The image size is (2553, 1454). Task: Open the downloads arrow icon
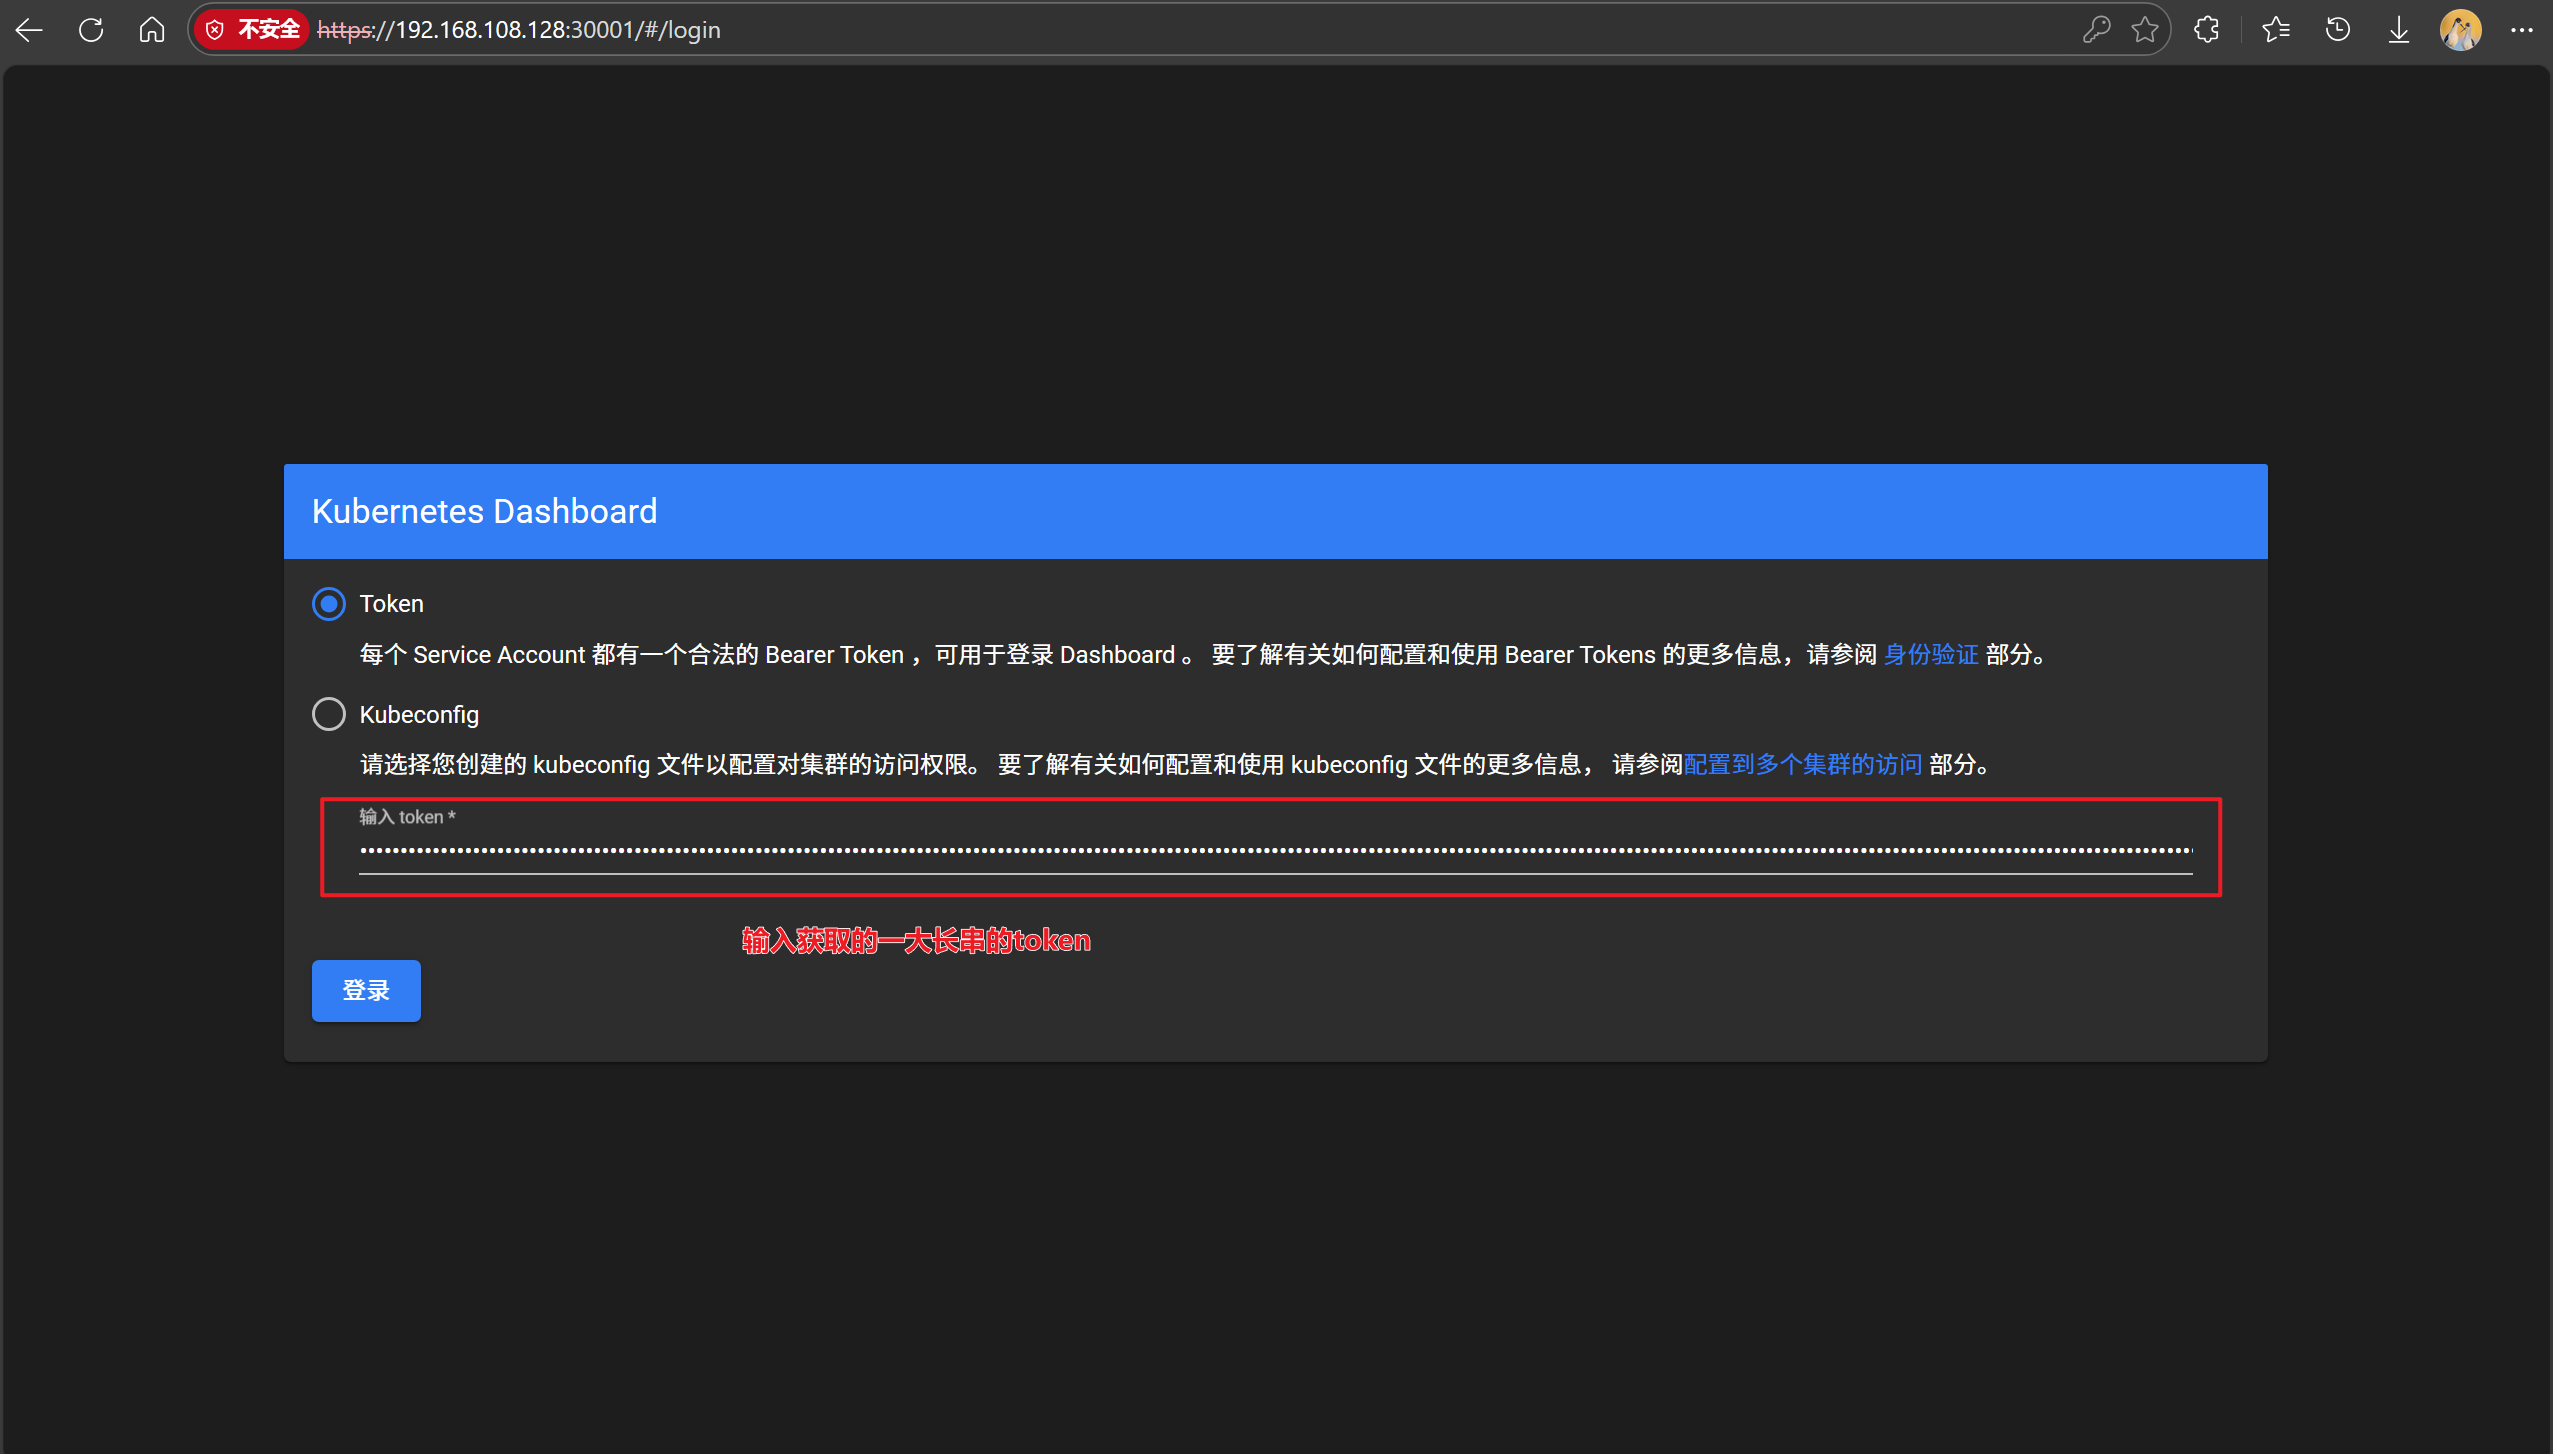click(x=2399, y=30)
